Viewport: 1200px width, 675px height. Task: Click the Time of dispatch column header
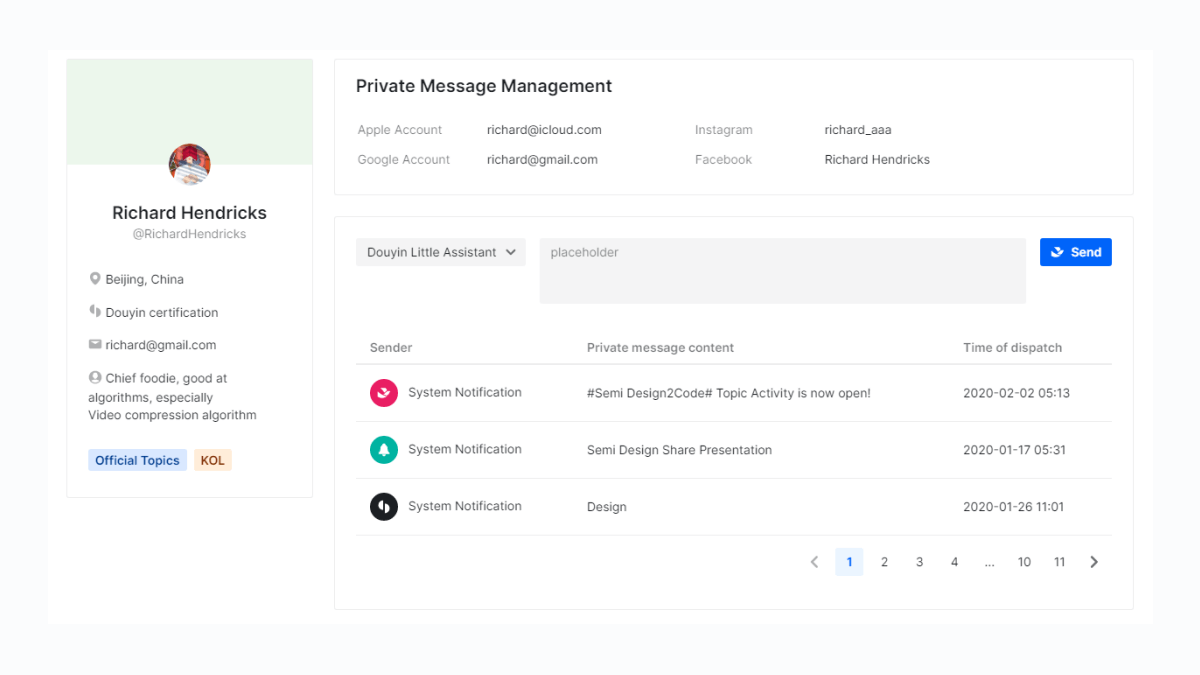point(1012,348)
